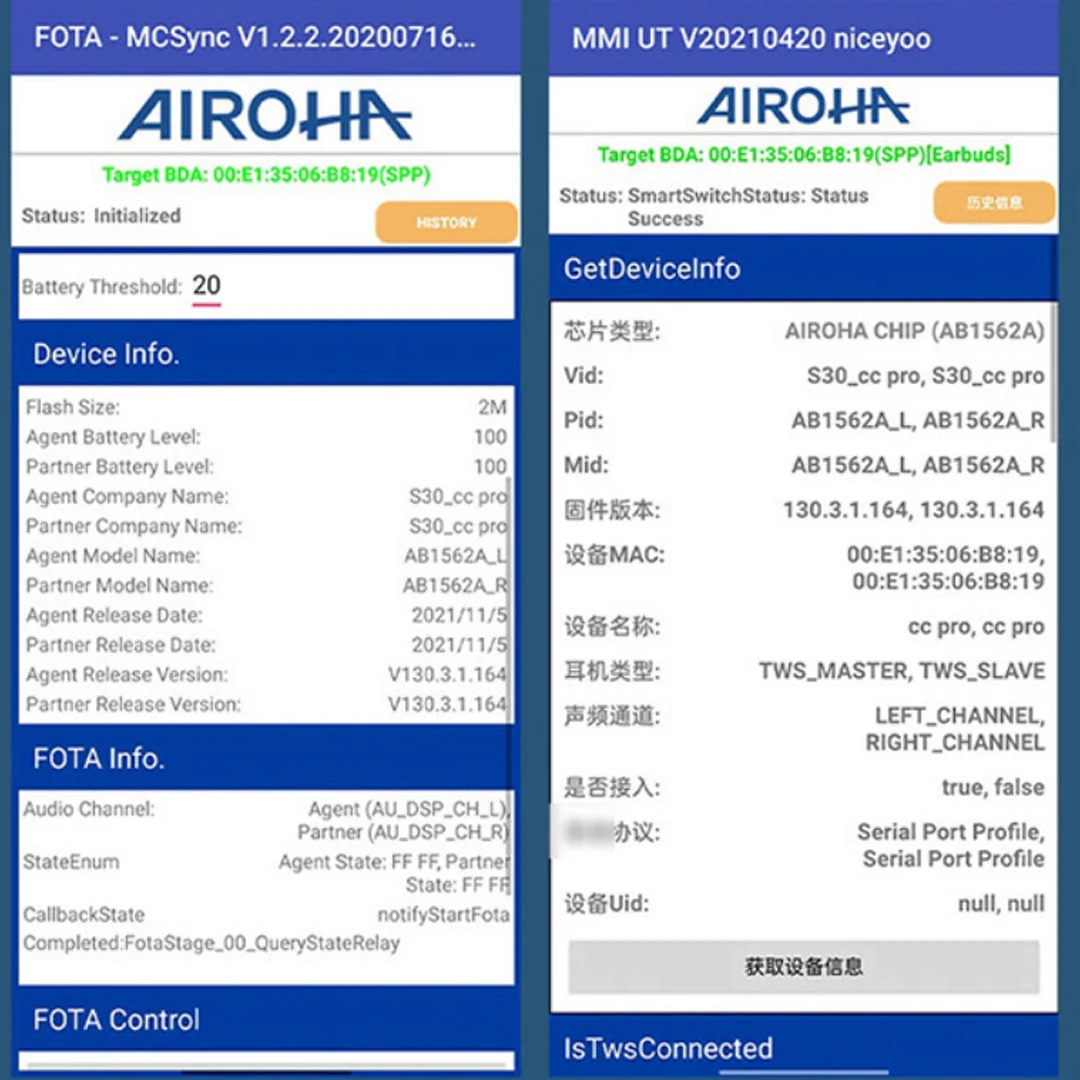
Task: Tap the orange HISTORY button
Action: point(446,222)
